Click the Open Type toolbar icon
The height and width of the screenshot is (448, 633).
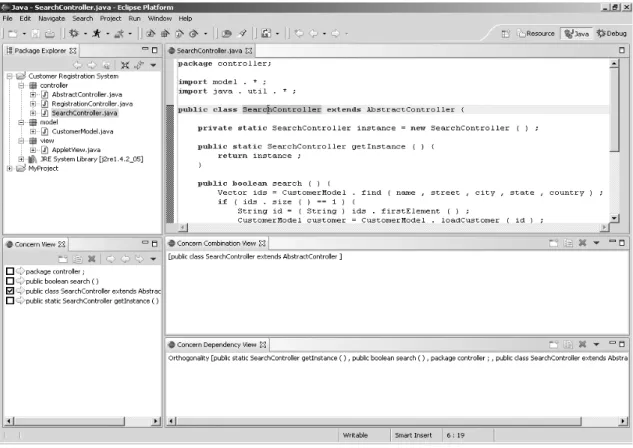click(226, 34)
